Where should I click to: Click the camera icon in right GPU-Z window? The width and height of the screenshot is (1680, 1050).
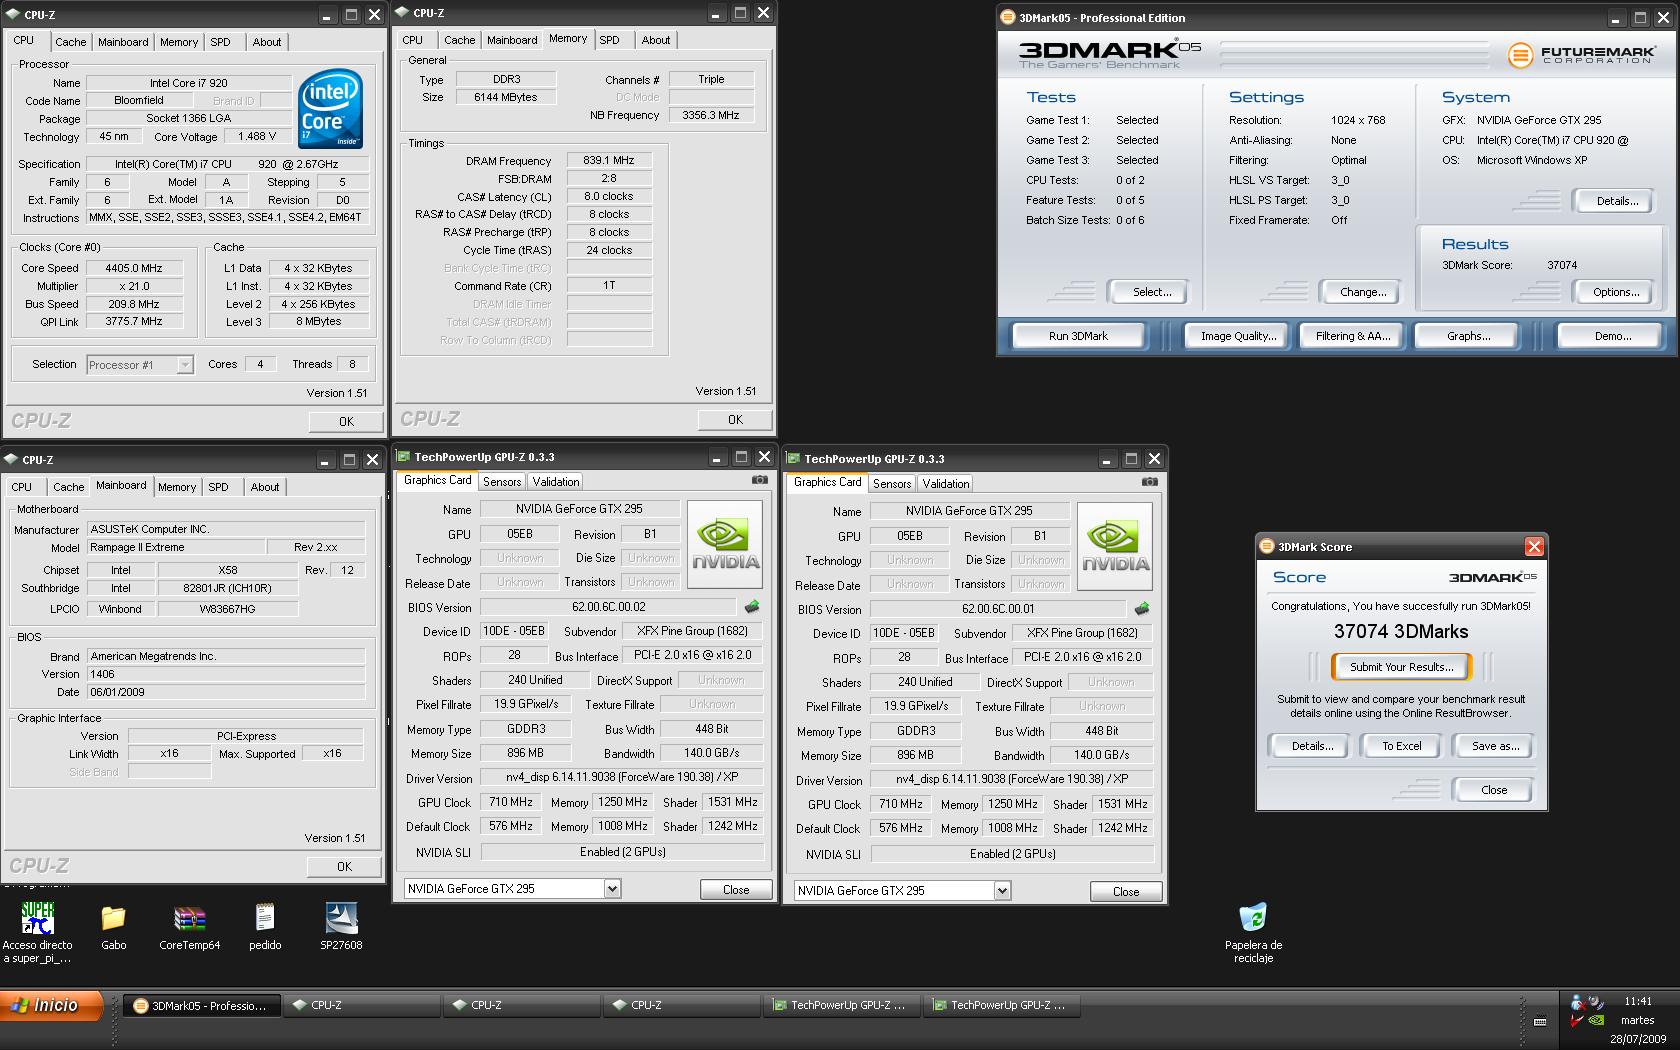(1150, 482)
